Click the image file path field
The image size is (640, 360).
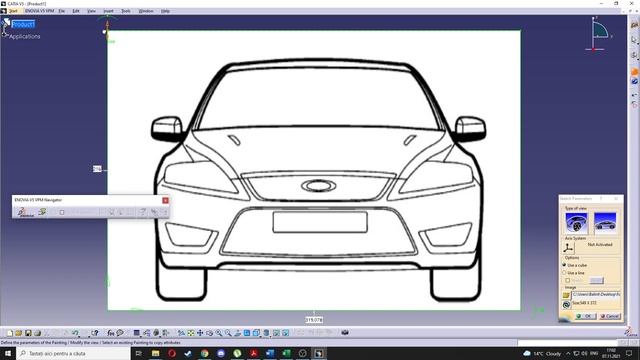596,294
